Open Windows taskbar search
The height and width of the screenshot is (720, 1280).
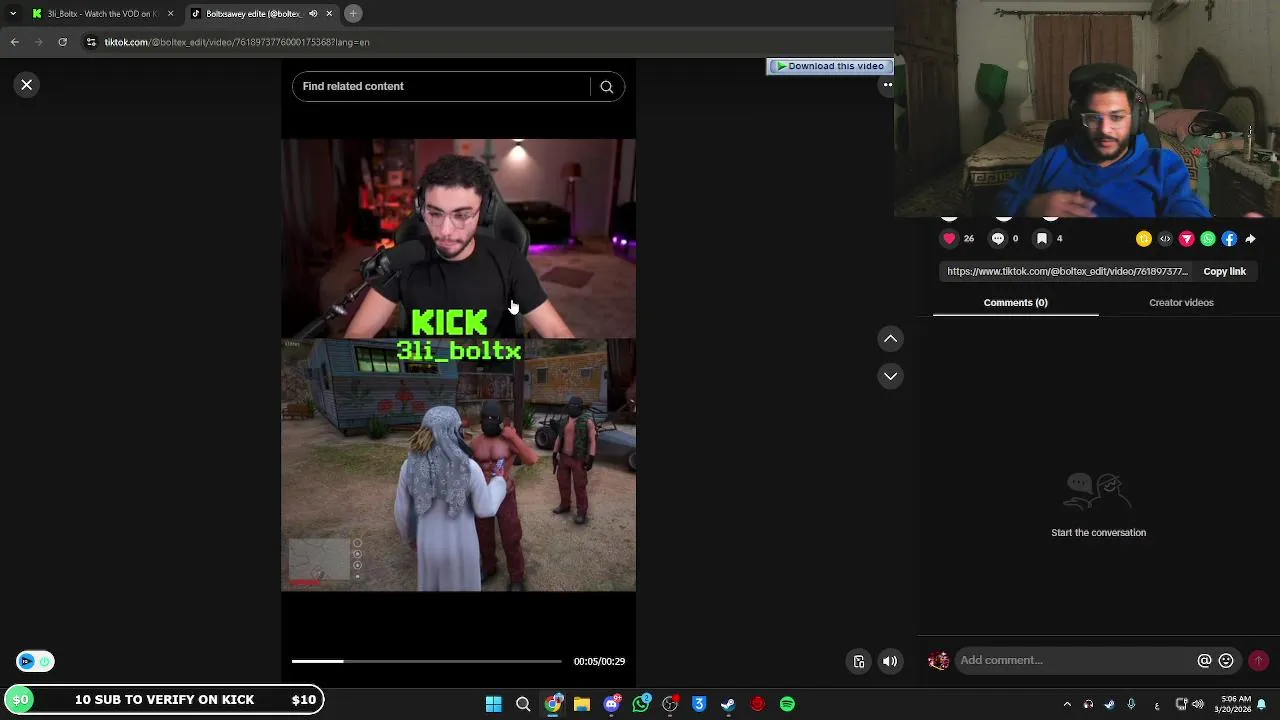(x=523, y=704)
